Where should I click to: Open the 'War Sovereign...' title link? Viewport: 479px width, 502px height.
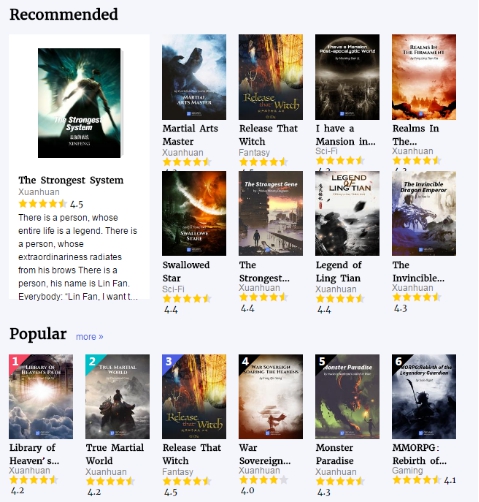pos(265,454)
